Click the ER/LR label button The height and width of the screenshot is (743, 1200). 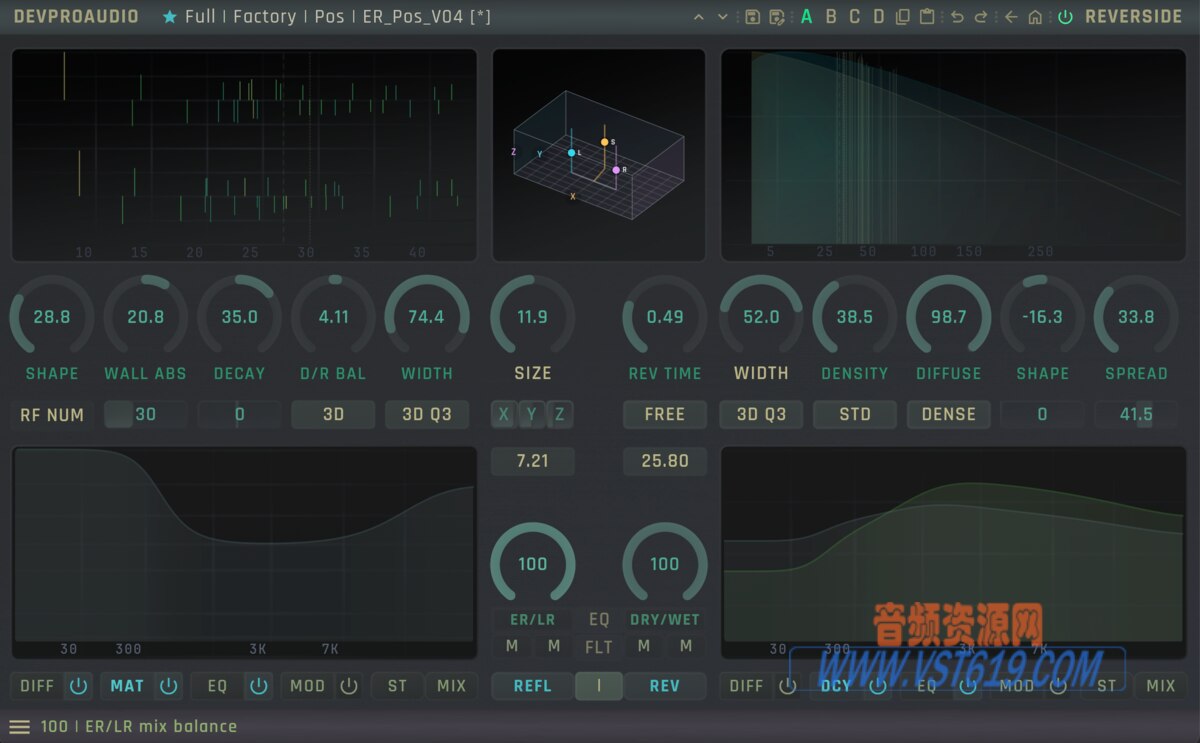point(533,620)
